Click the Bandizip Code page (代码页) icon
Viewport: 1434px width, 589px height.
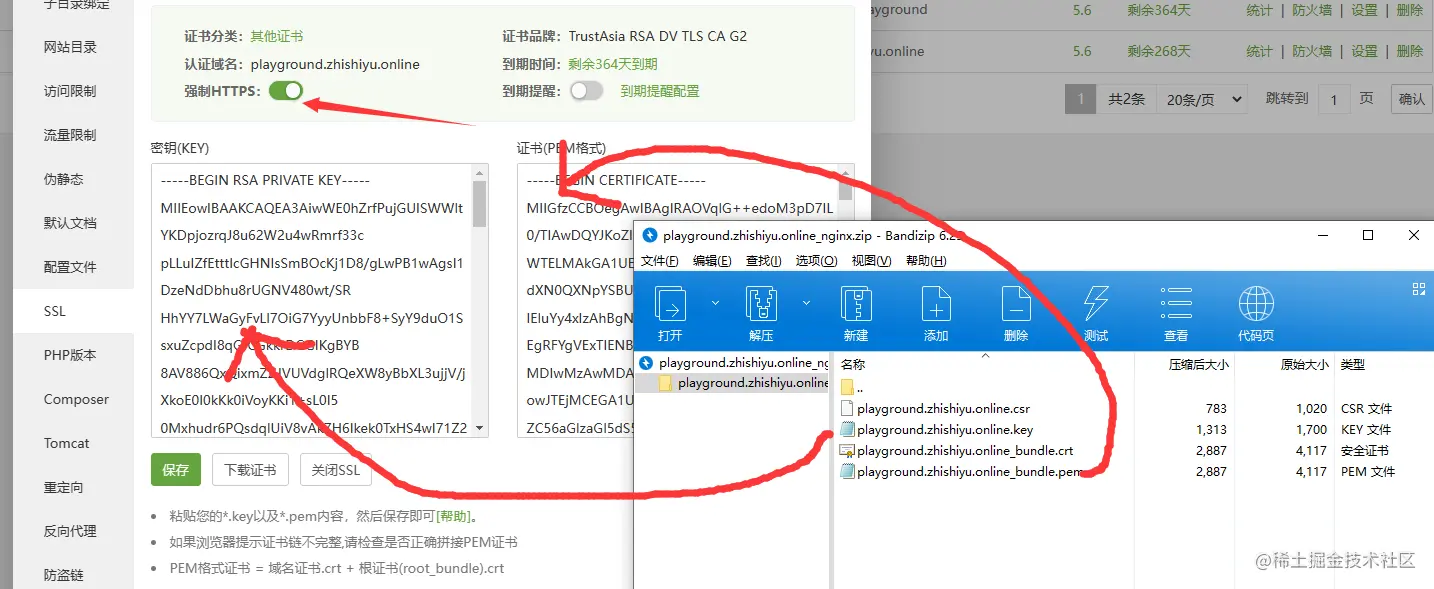[x=1256, y=303]
